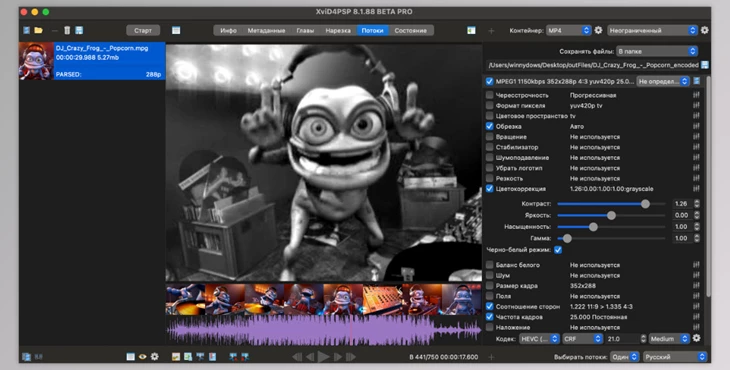Open the Выбирать потоки Один dropdown
The width and height of the screenshot is (730, 370).
click(x=624, y=357)
